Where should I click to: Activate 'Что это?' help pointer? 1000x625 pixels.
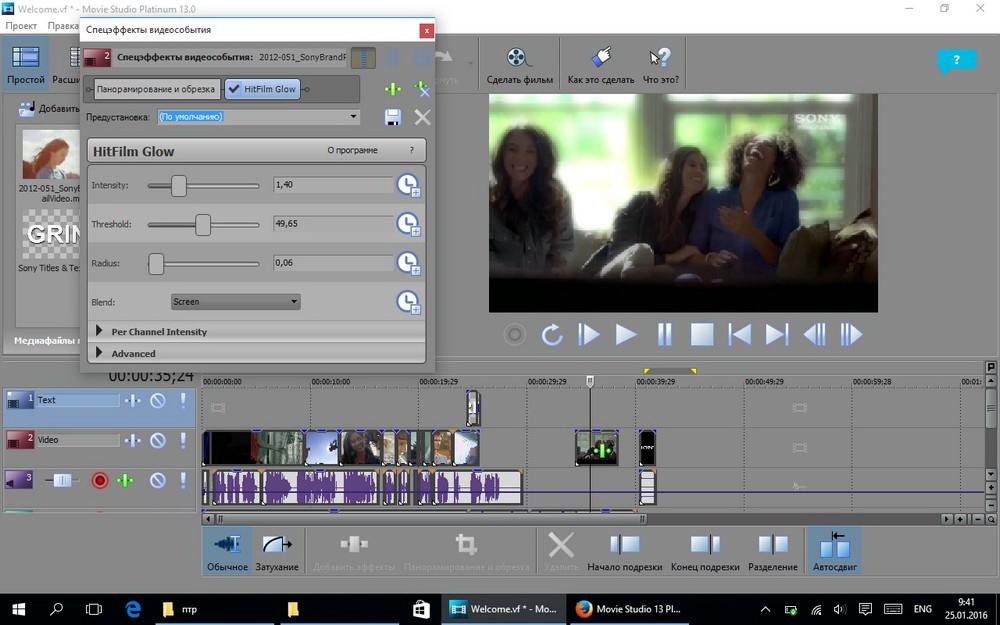coord(661,64)
